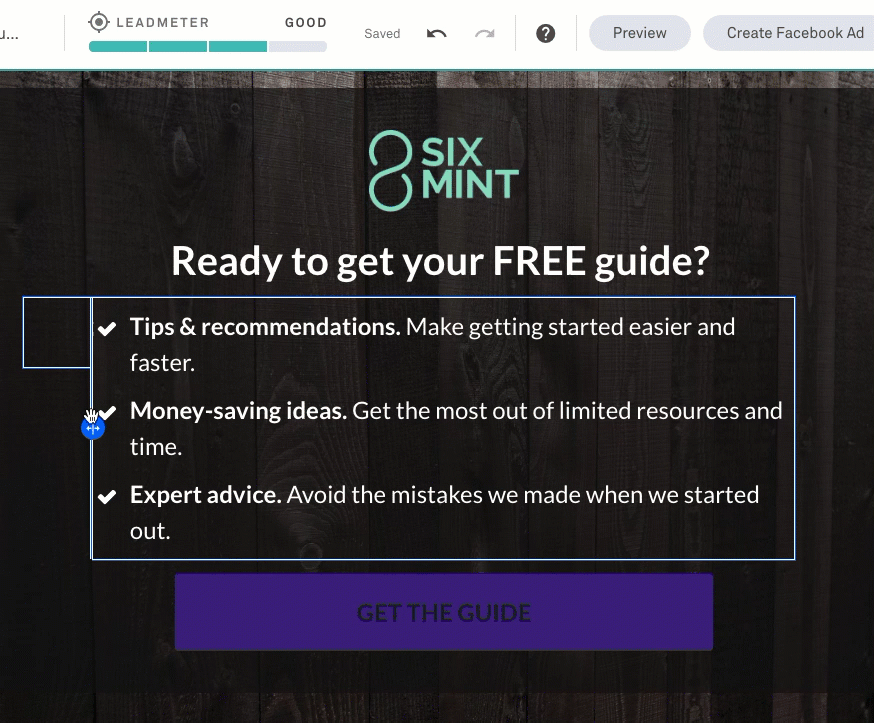Screen dimensions: 874x723
Task: Click the Leadmeter target icon
Action: pyautogui.click(x=99, y=22)
